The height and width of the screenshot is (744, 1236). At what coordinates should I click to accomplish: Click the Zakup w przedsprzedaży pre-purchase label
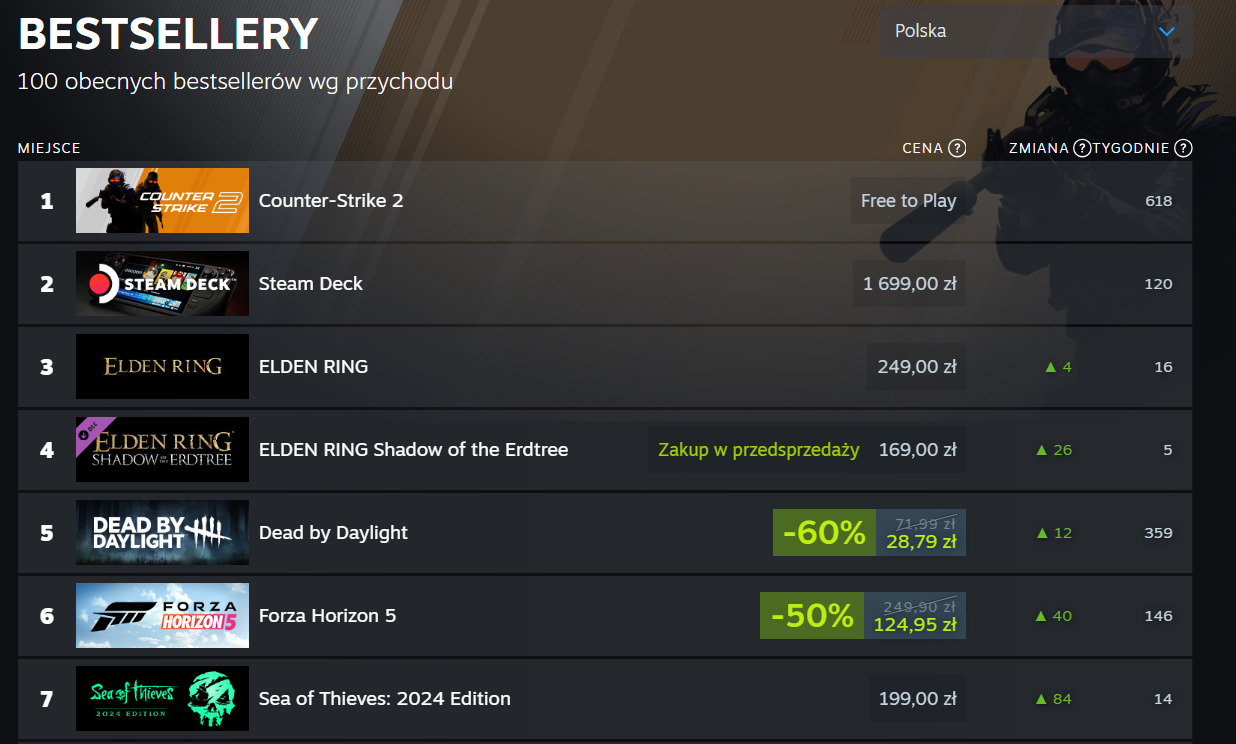758,450
